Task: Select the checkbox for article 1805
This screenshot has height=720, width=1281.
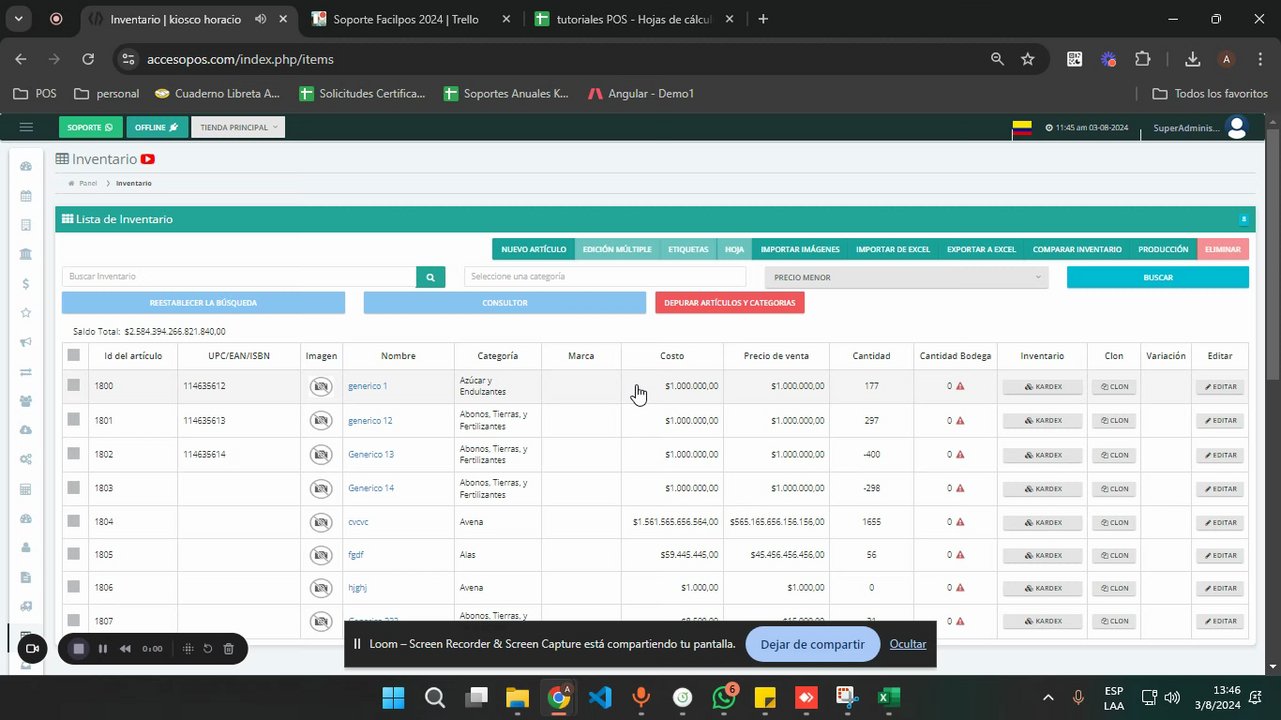Action: pyautogui.click(x=73, y=555)
